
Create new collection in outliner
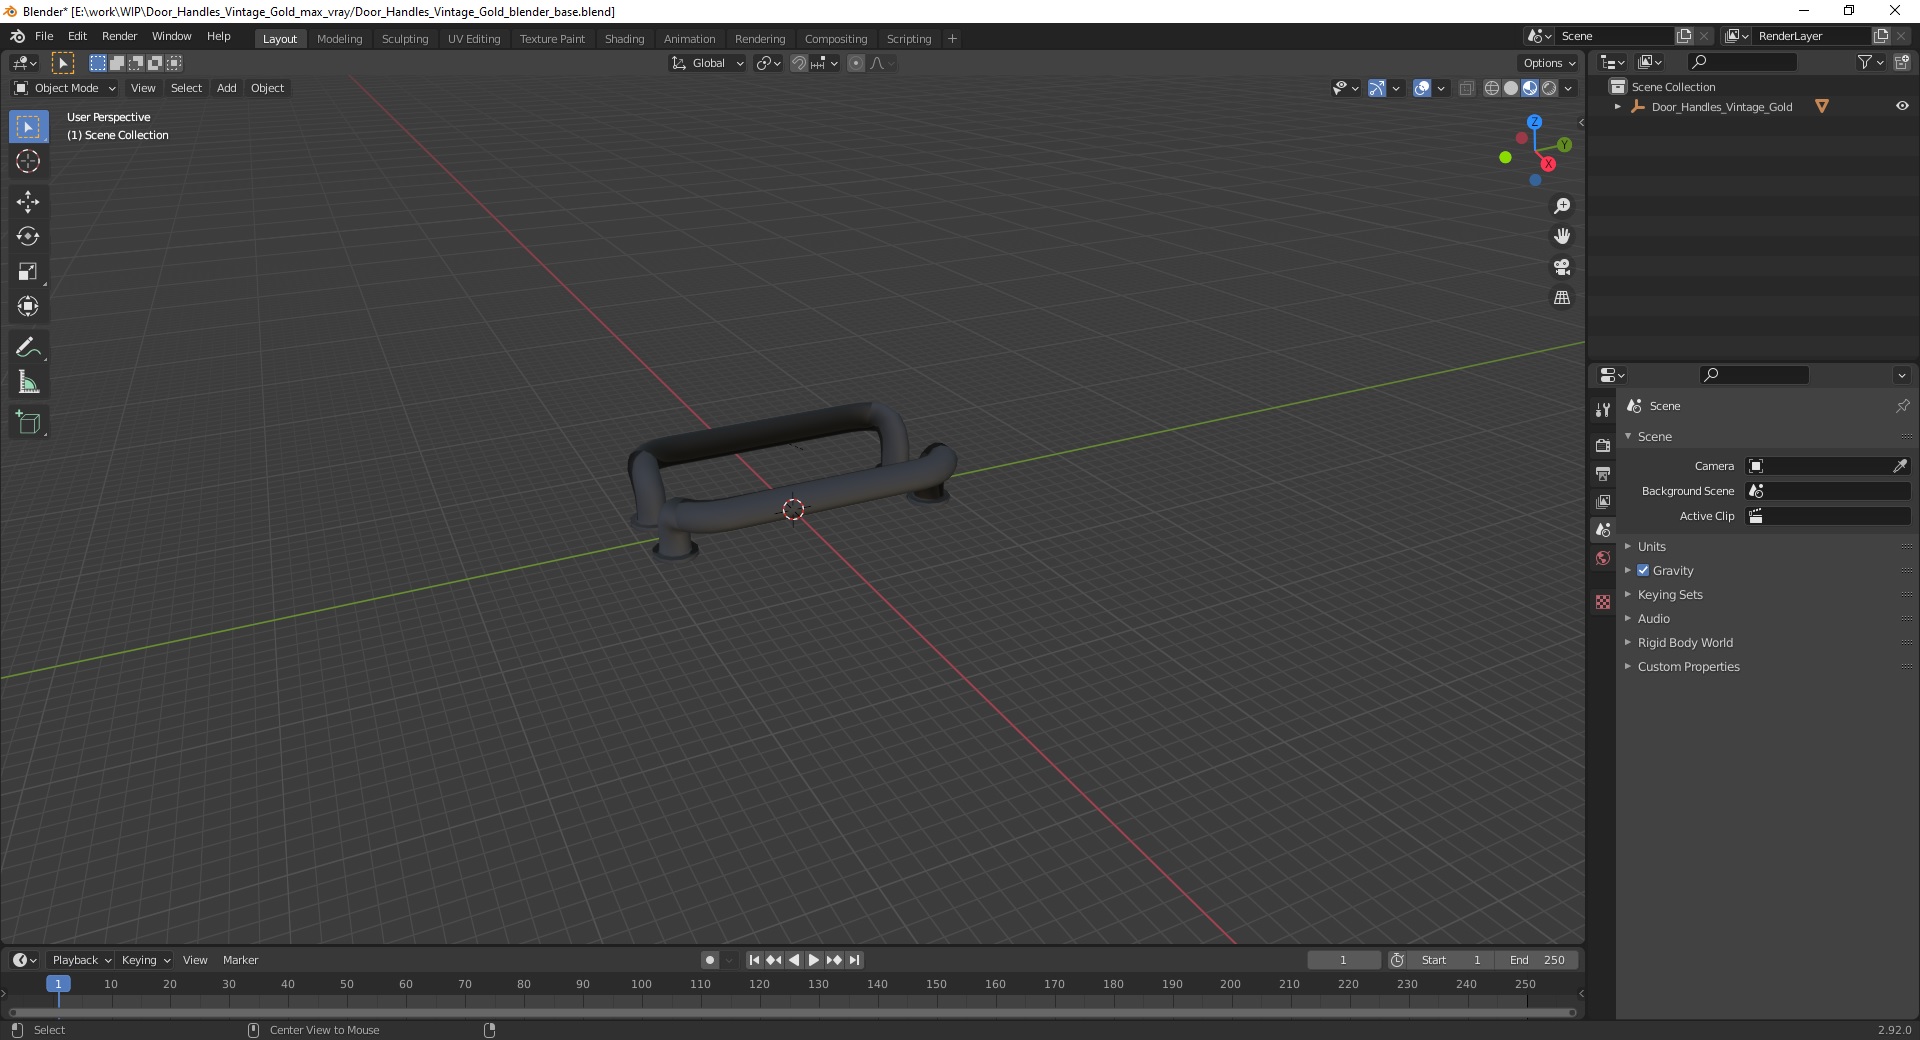[x=1902, y=62]
